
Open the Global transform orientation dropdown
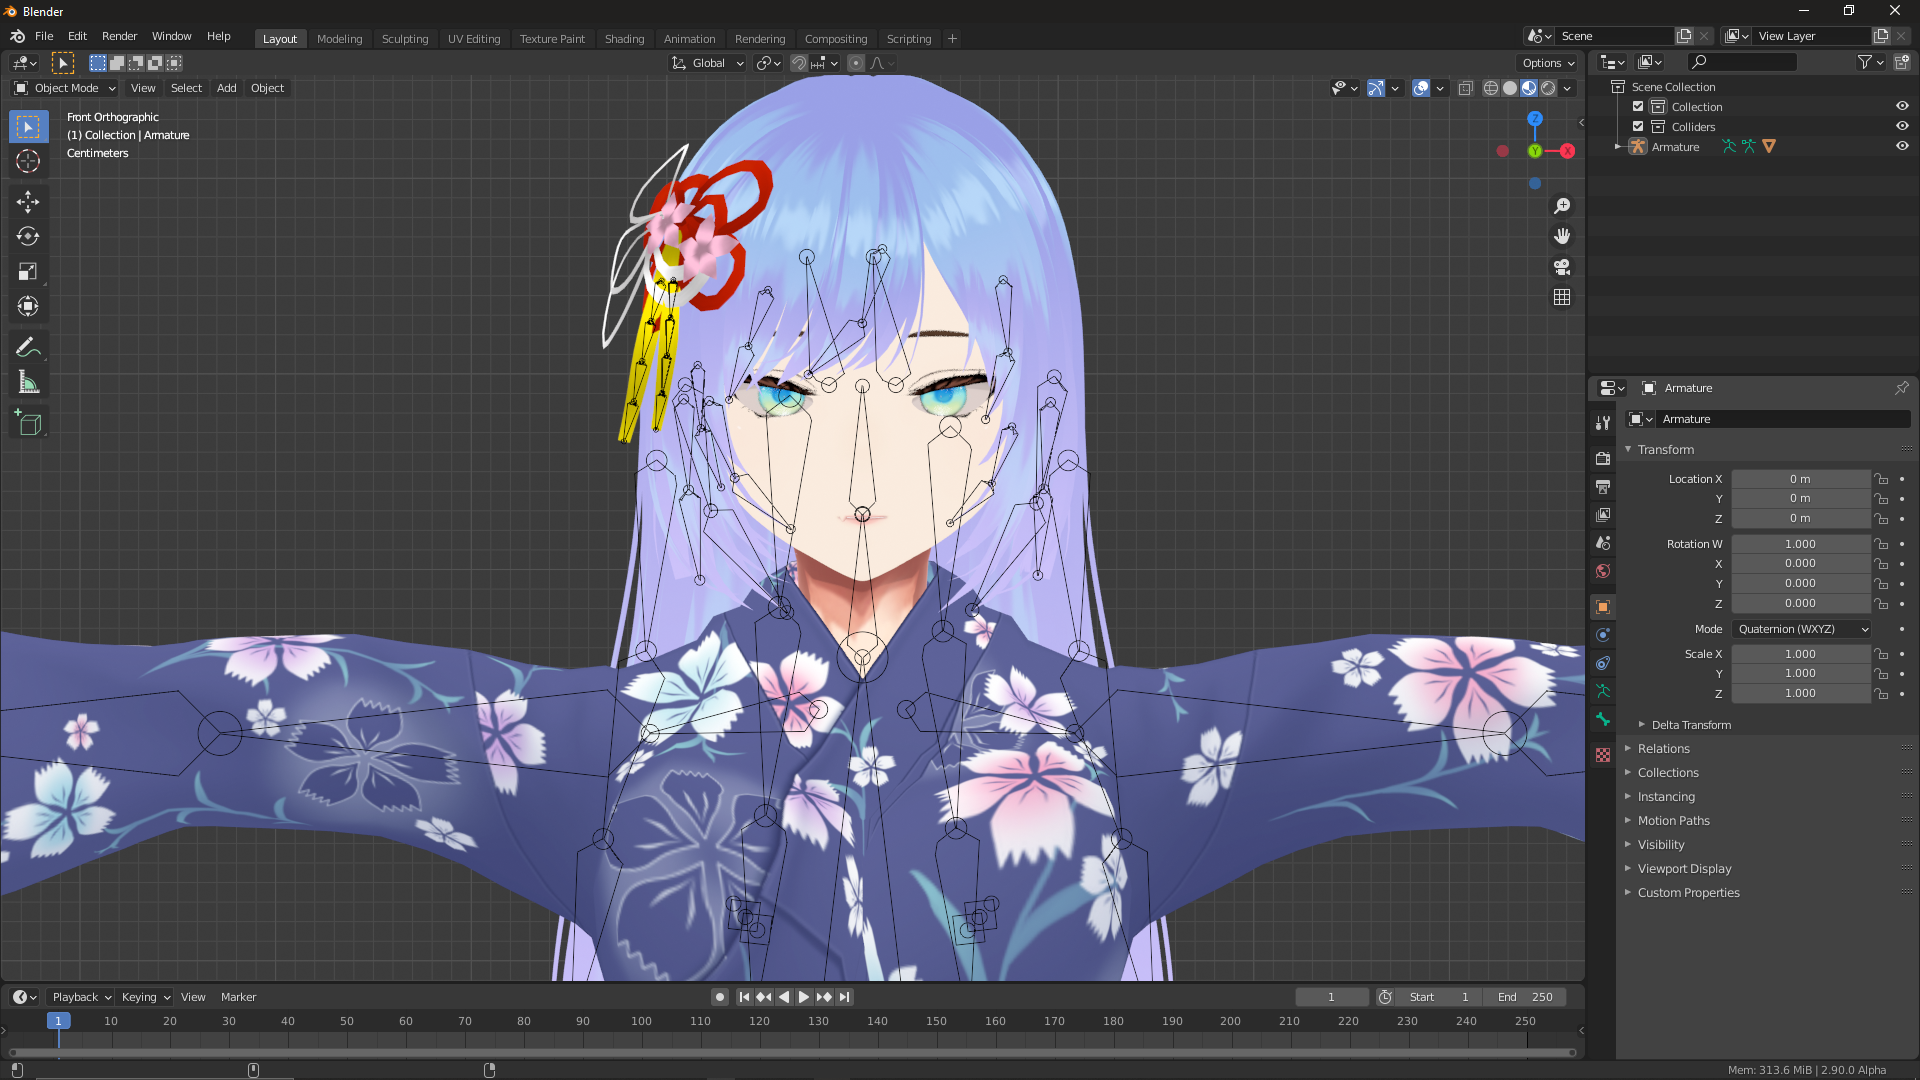708,63
